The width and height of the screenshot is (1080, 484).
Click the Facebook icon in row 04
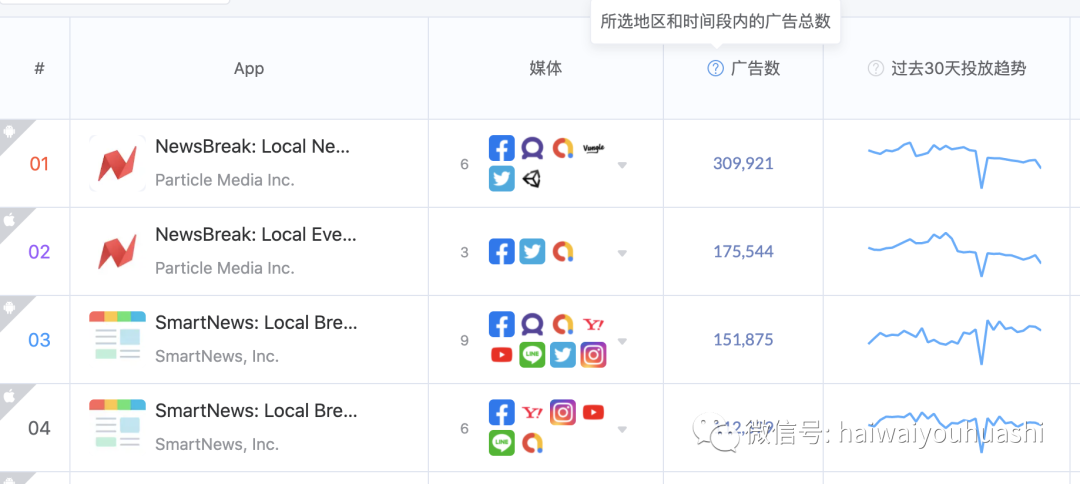tap(501, 412)
